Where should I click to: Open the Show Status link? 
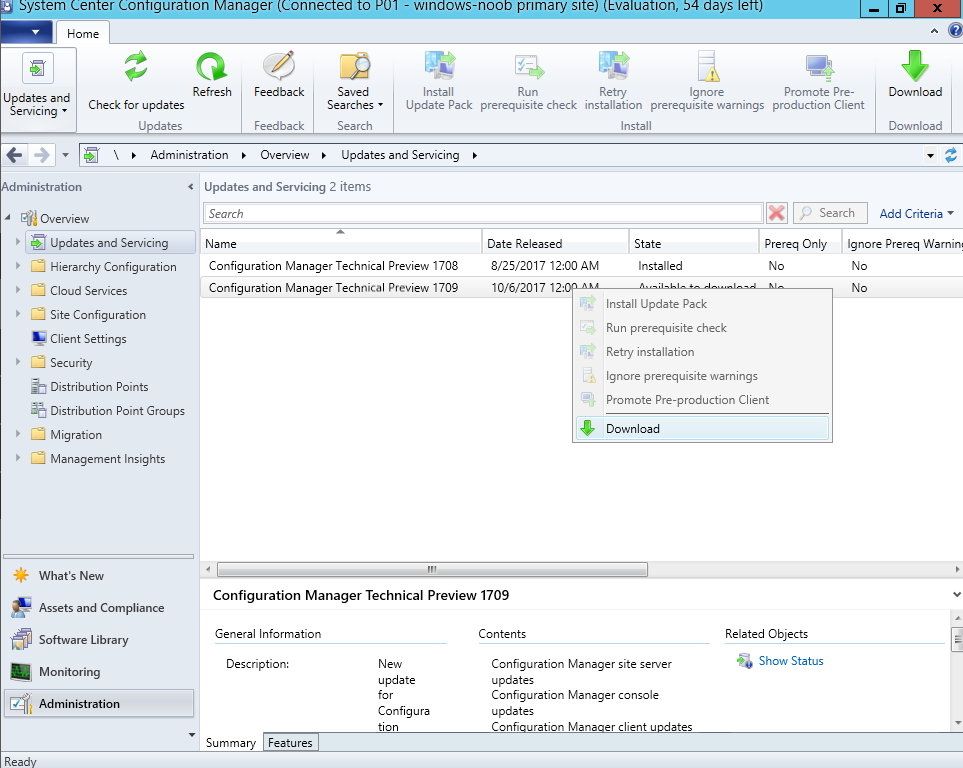(x=791, y=661)
